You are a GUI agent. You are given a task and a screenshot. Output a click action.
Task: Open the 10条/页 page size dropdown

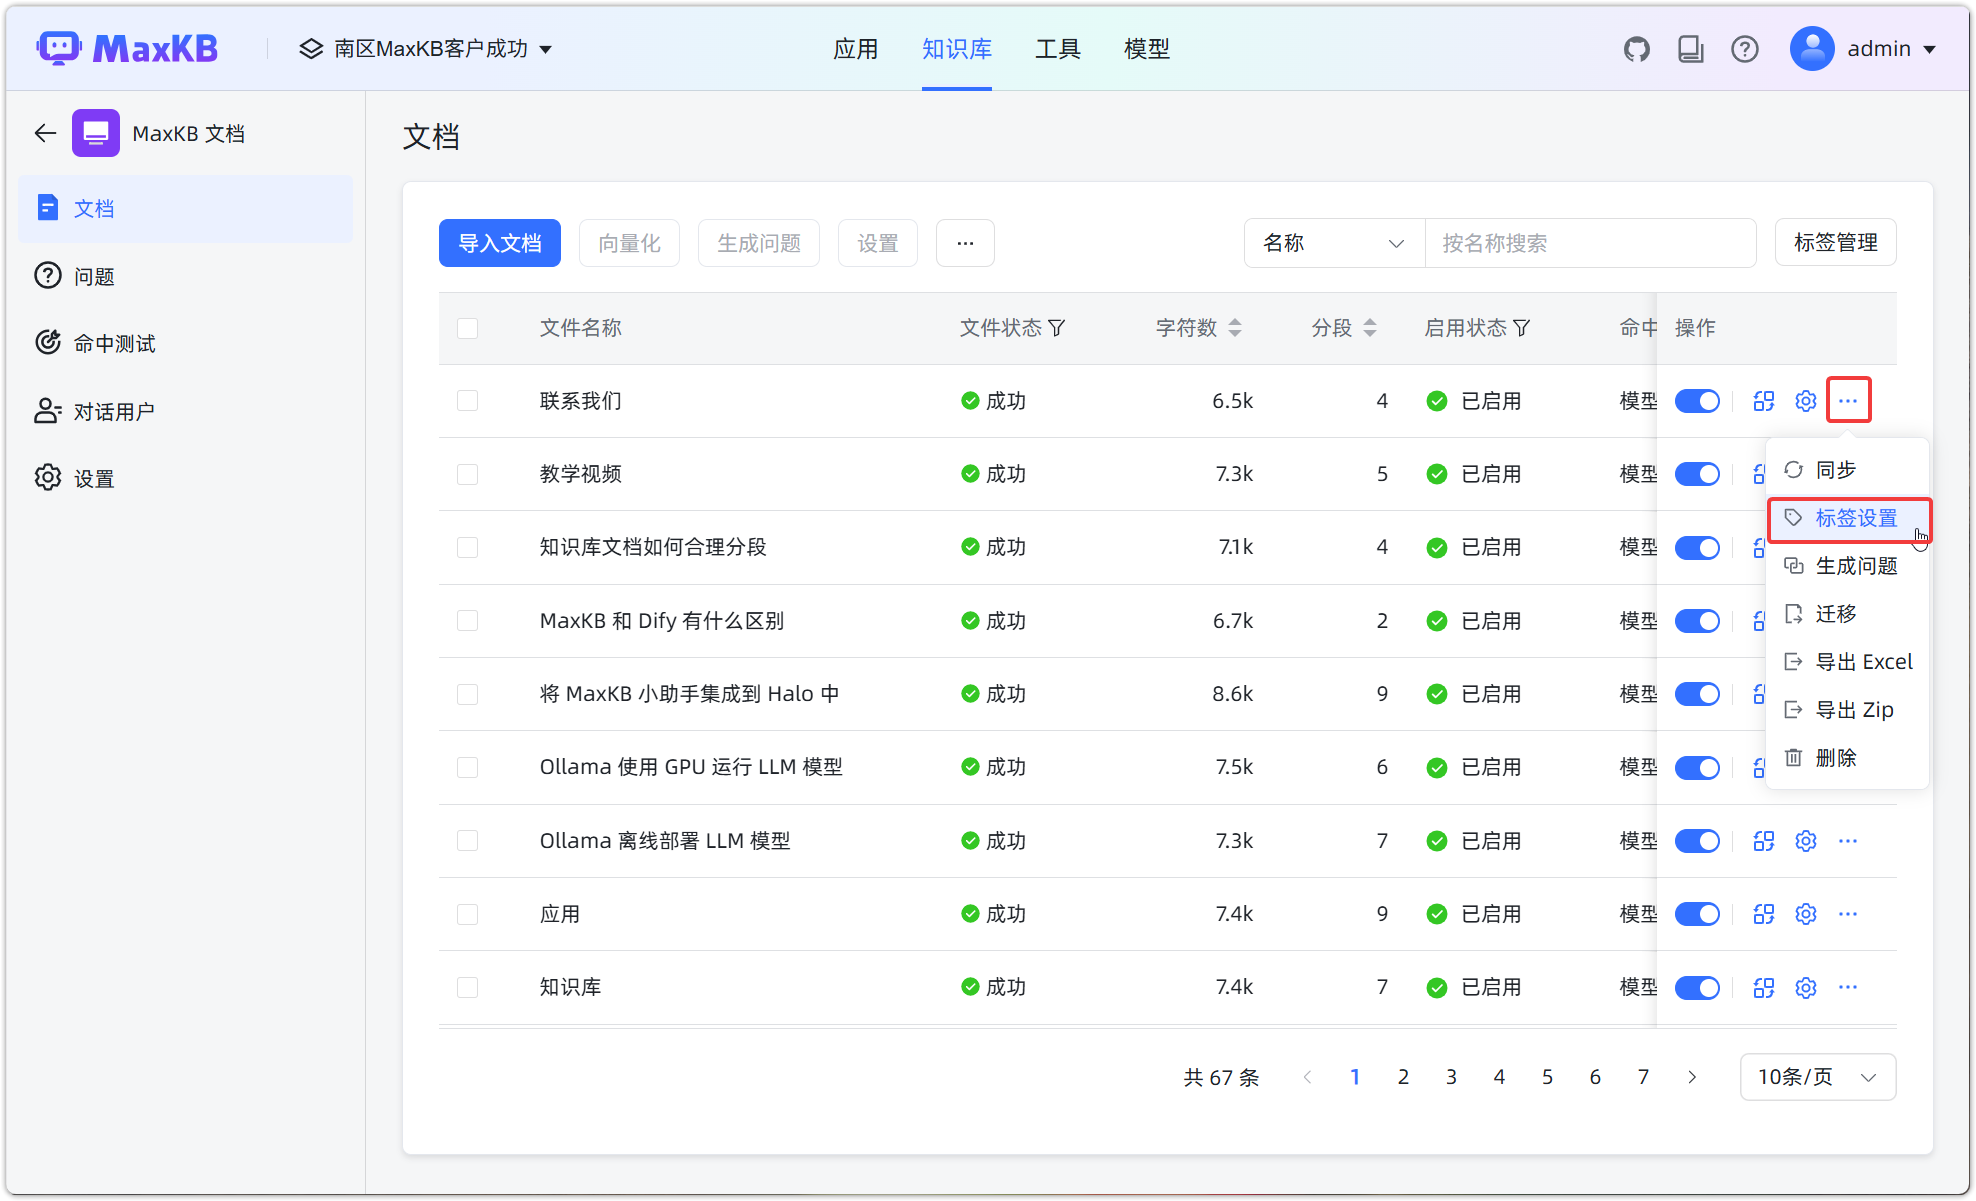coord(1817,1077)
